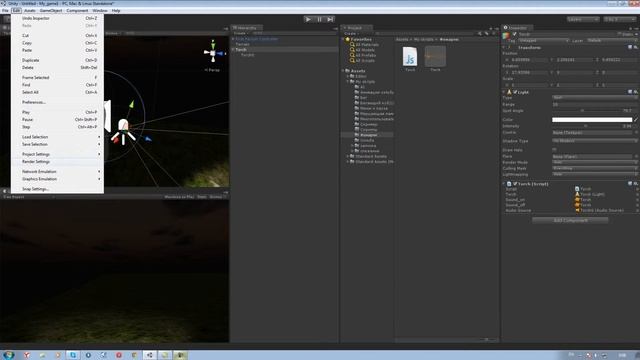Open the Layers dropdown in the toolbar

tap(583, 19)
